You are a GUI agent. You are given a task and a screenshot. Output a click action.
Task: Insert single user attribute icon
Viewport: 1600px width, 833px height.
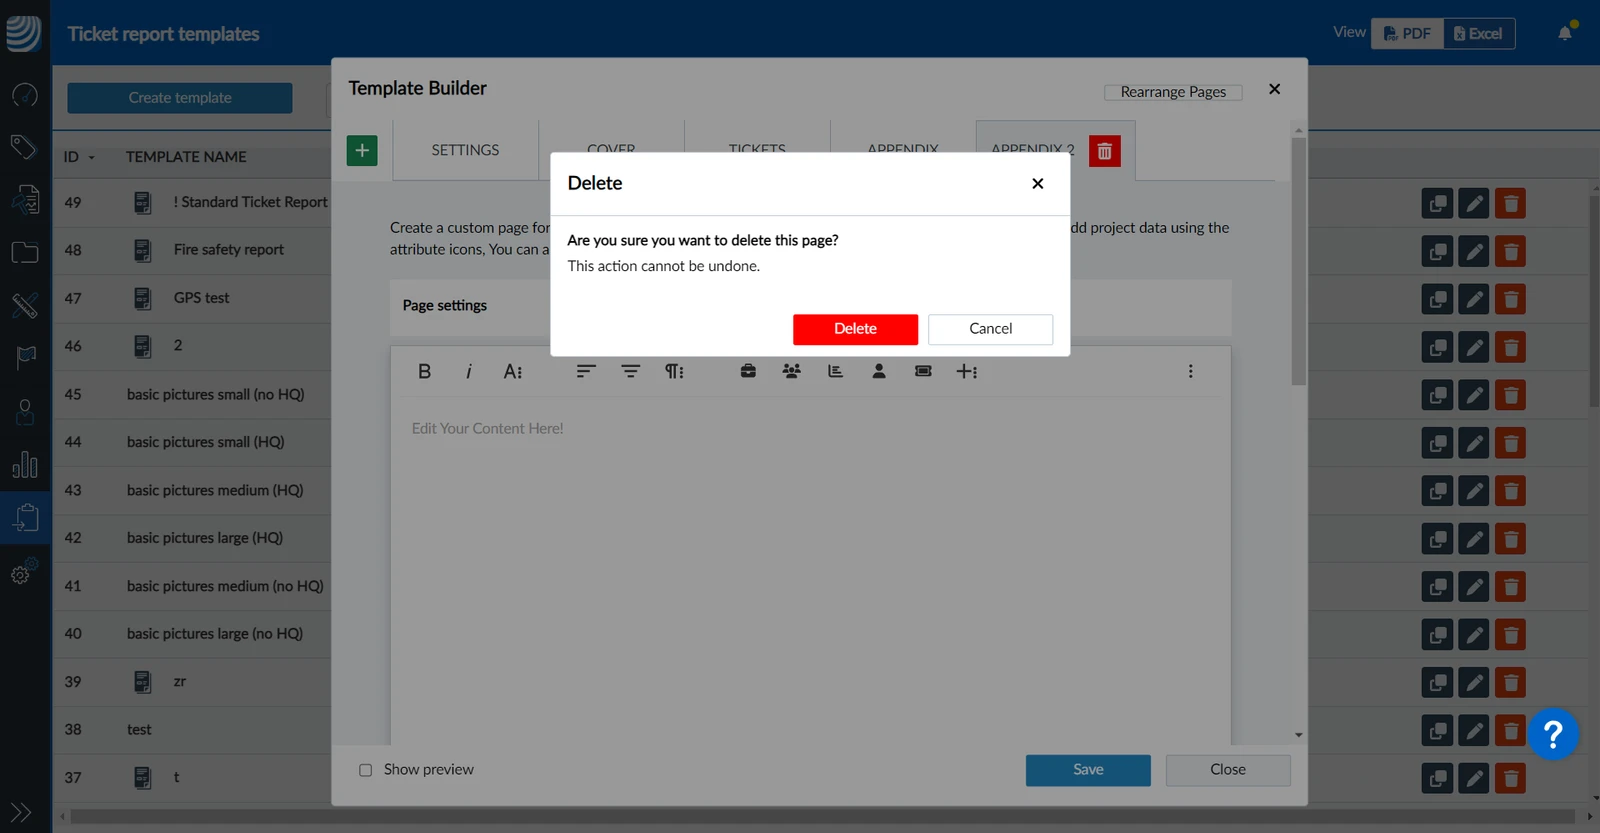pyautogui.click(x=879, y=371)
